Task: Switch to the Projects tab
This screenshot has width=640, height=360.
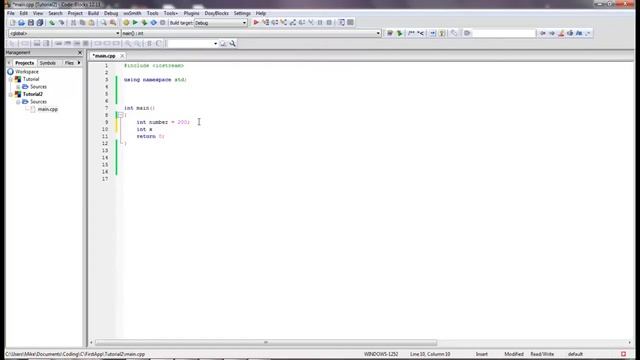Action: [x=24, y=63]
